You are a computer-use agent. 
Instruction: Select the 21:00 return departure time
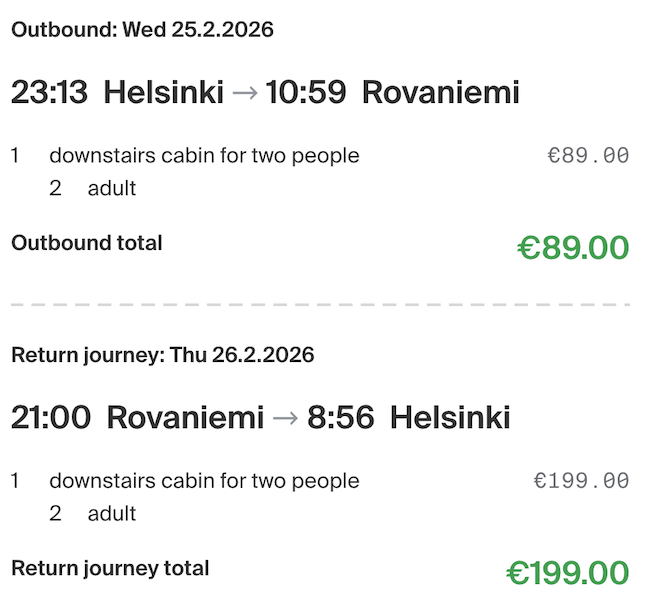[x=51, y=417]
